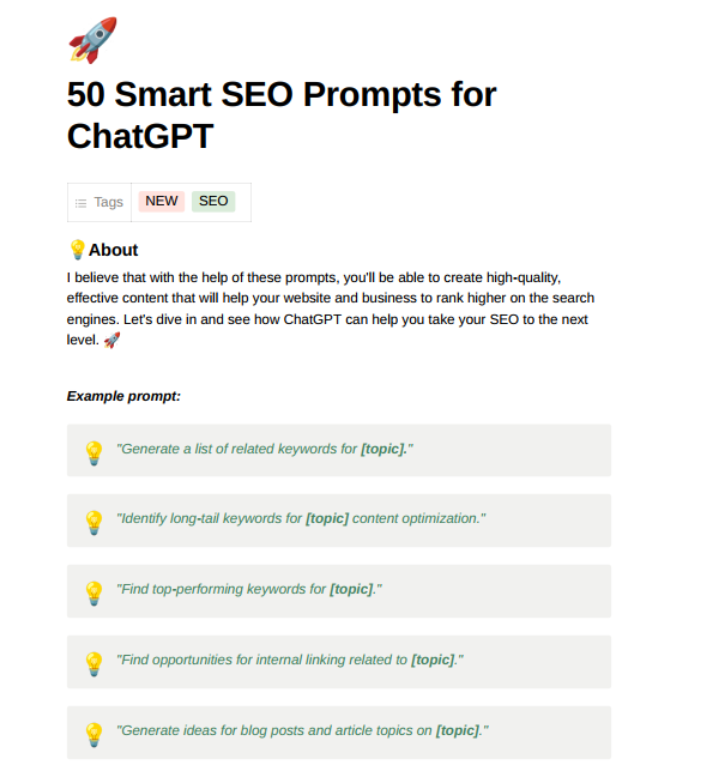This screenshot has height=781, width=708.
Task: Click lightbulb icon in 'blog posts' callout
Action: 94,734
